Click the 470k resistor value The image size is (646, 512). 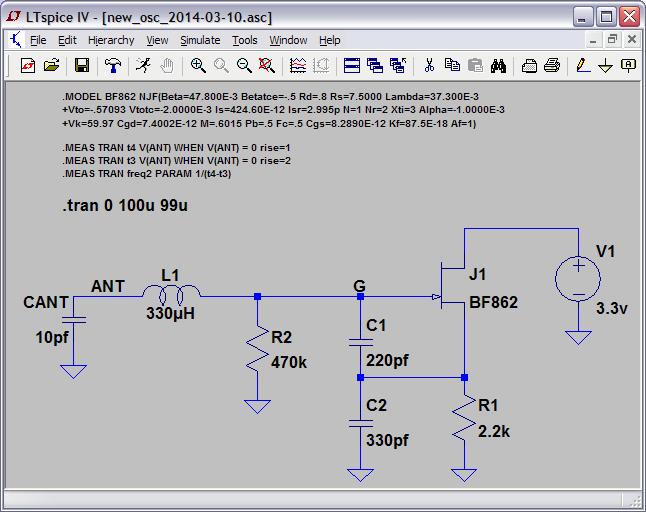click(289, 363)
